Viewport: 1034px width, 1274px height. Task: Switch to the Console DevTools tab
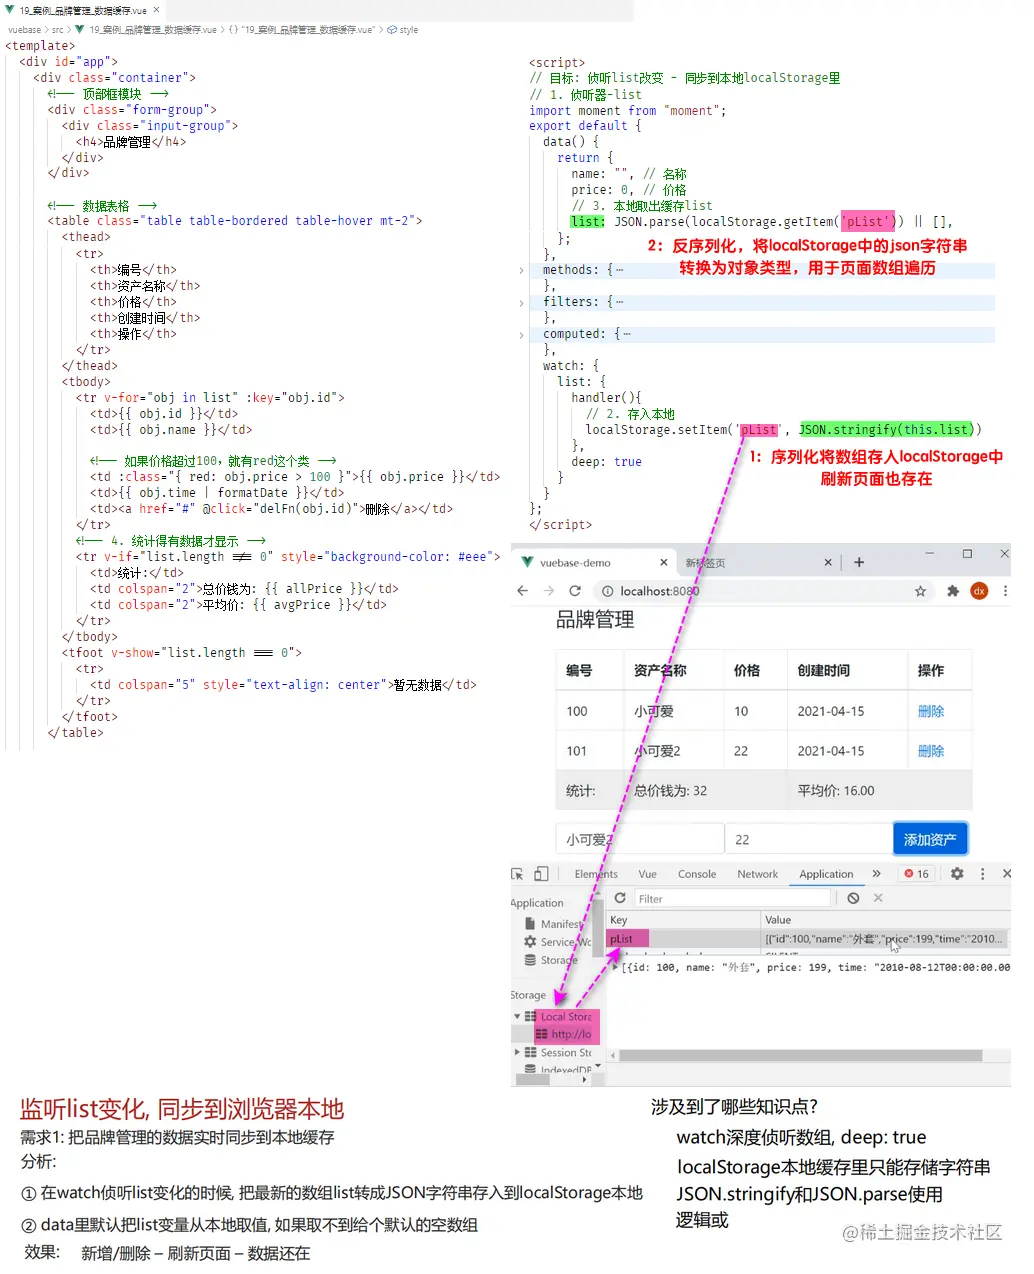tap(697, 874)
